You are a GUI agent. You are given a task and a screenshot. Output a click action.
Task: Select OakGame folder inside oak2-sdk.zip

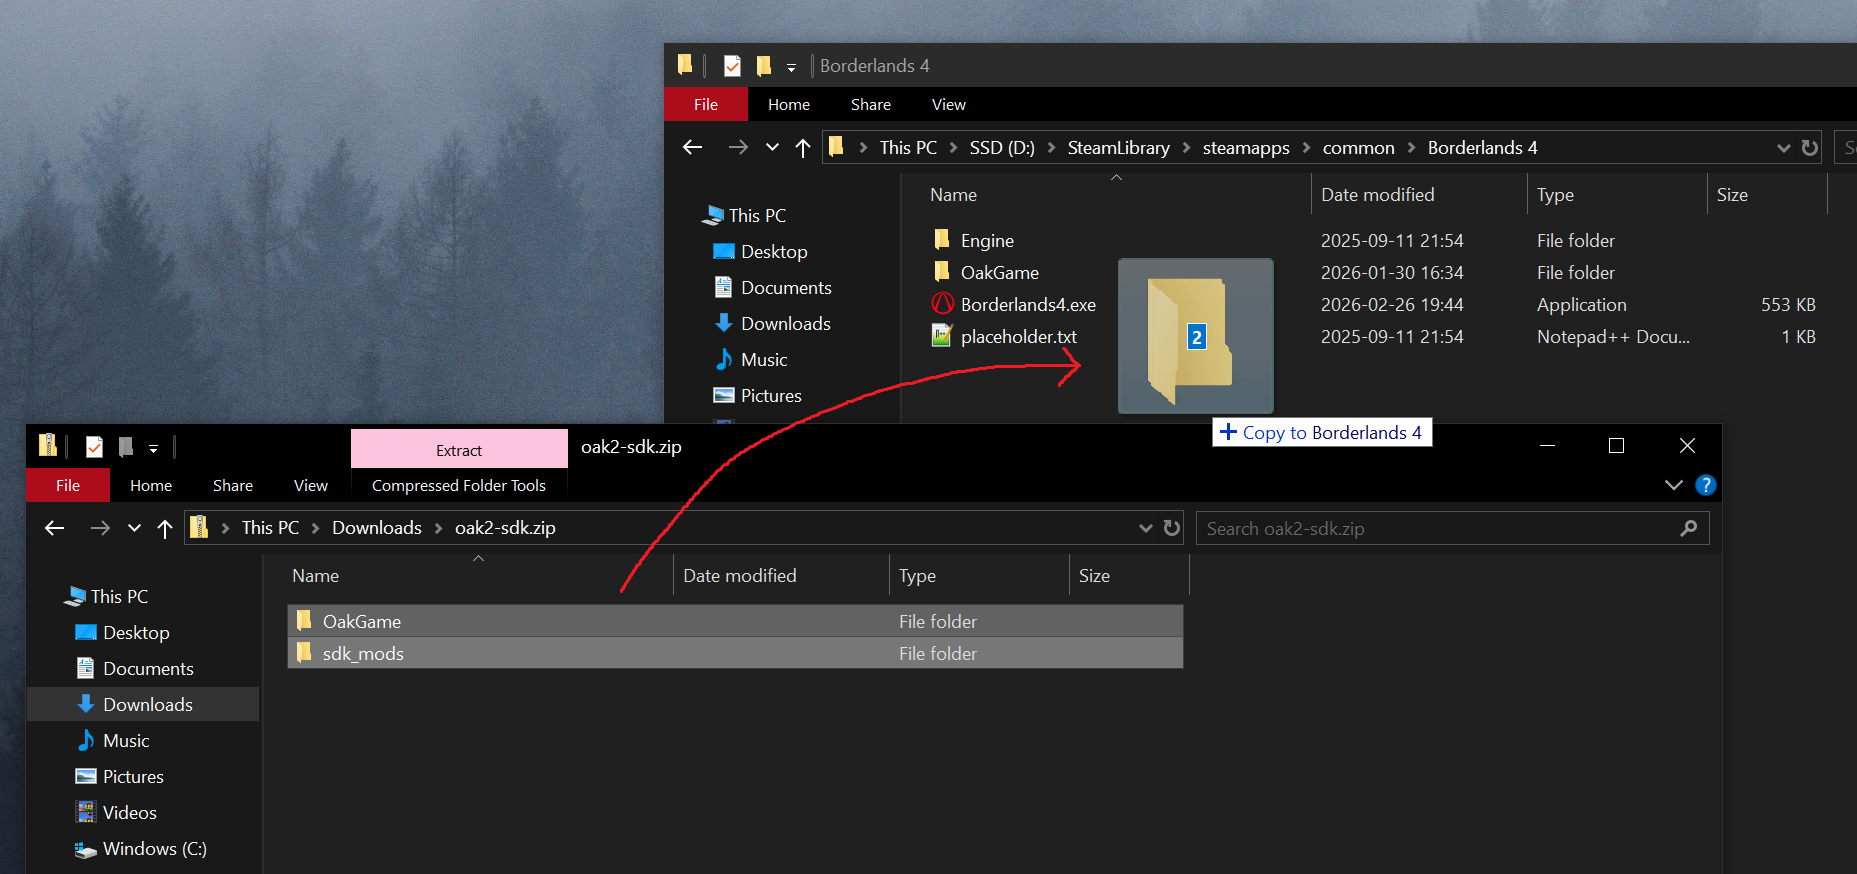click(735, 621)
